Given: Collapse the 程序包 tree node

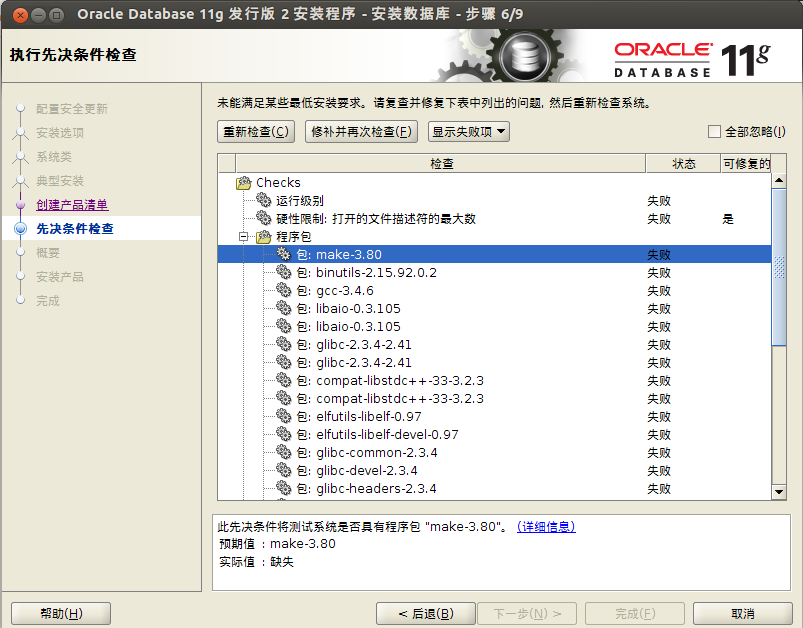Looking at the screenshot, I should pyautogui.click(x=244, y=237).
